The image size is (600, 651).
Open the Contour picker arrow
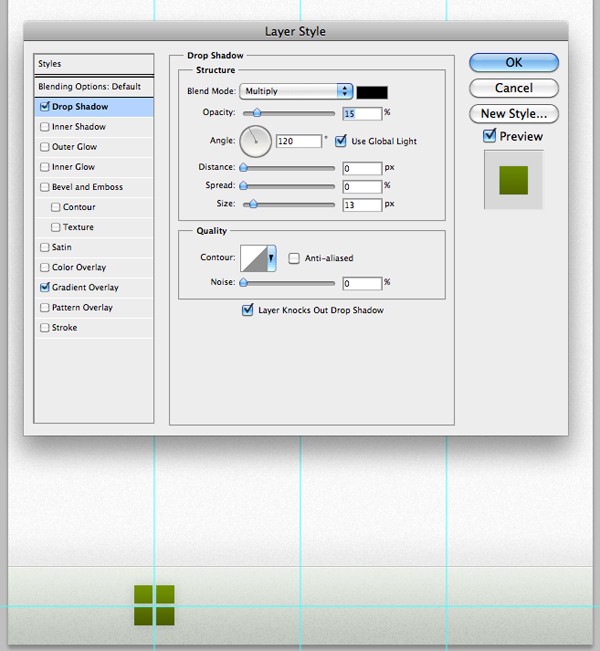[x=271, y=258]
